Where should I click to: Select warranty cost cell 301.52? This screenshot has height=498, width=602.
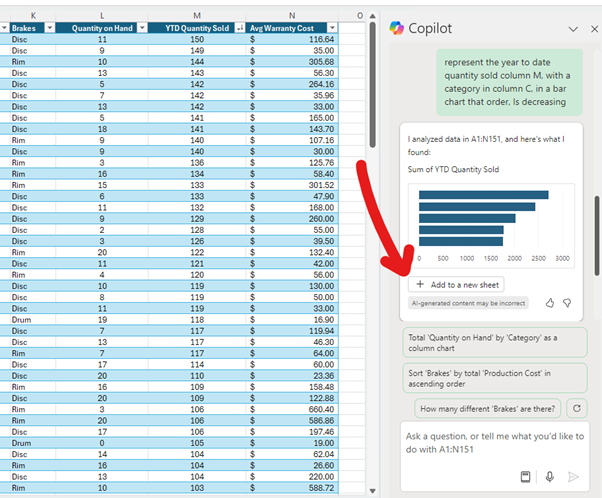[292, 185]
